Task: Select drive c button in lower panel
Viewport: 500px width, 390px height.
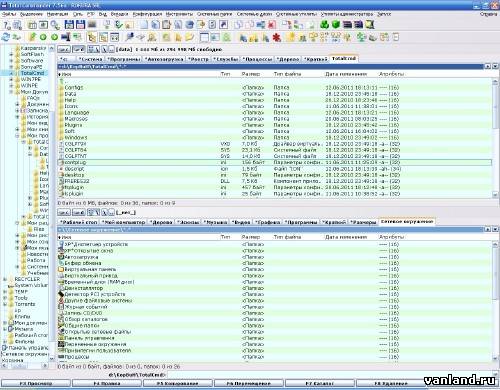Action: coord(64,212)
